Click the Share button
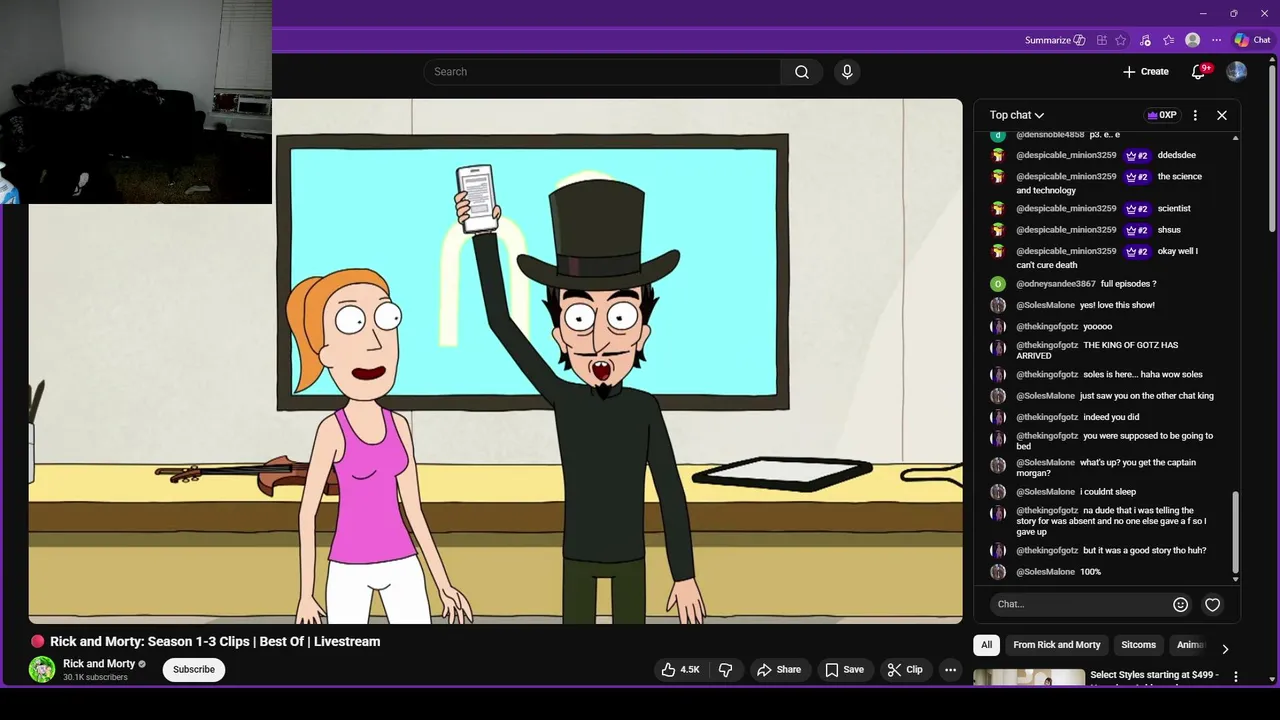1280x720 pixels. click(x=779, y=670)
